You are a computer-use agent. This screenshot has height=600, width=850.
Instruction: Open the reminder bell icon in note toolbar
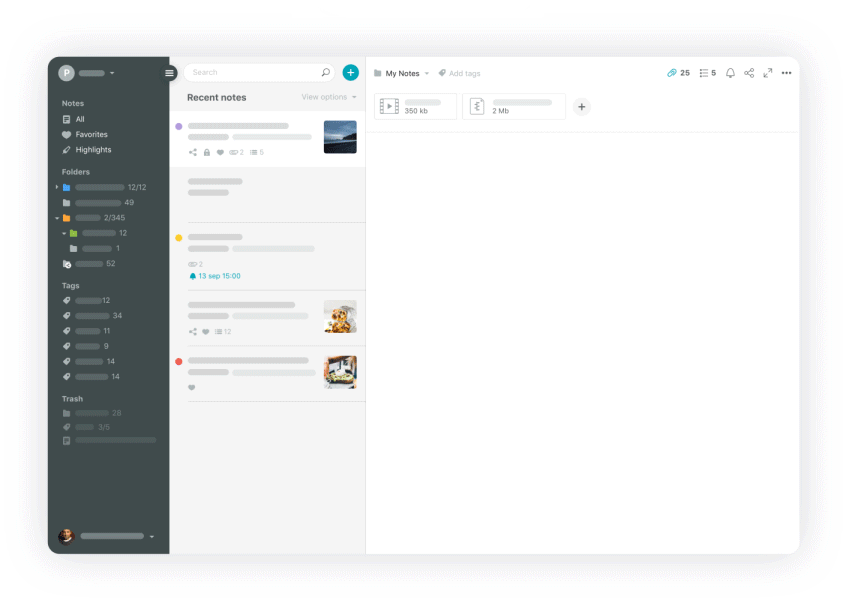point(730,73)
